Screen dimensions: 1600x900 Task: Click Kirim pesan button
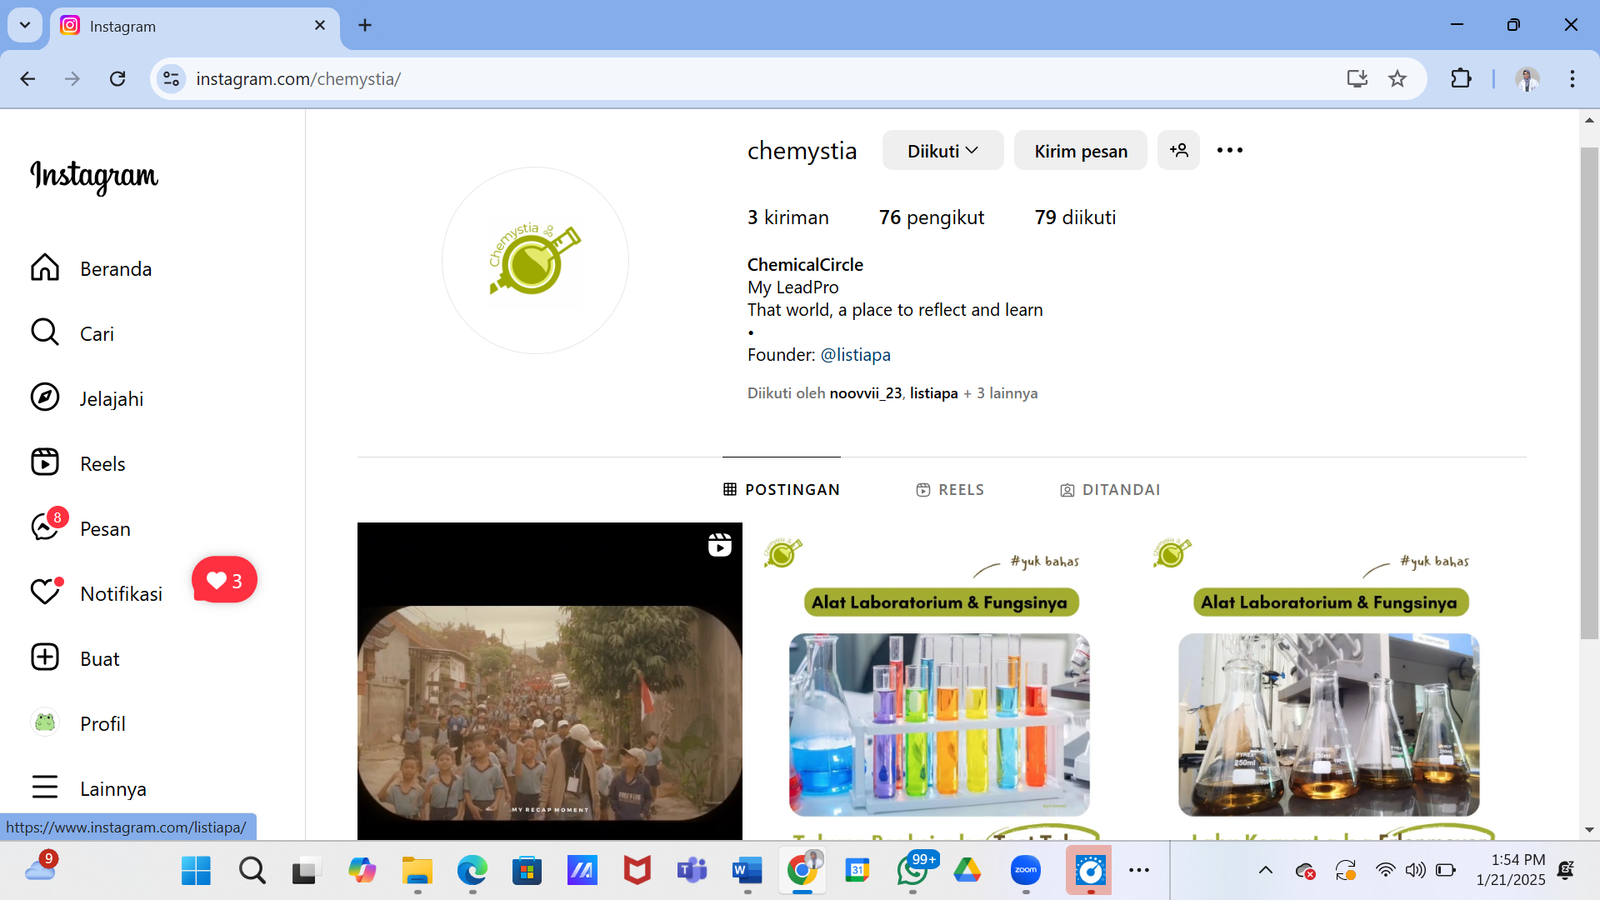1080,151
